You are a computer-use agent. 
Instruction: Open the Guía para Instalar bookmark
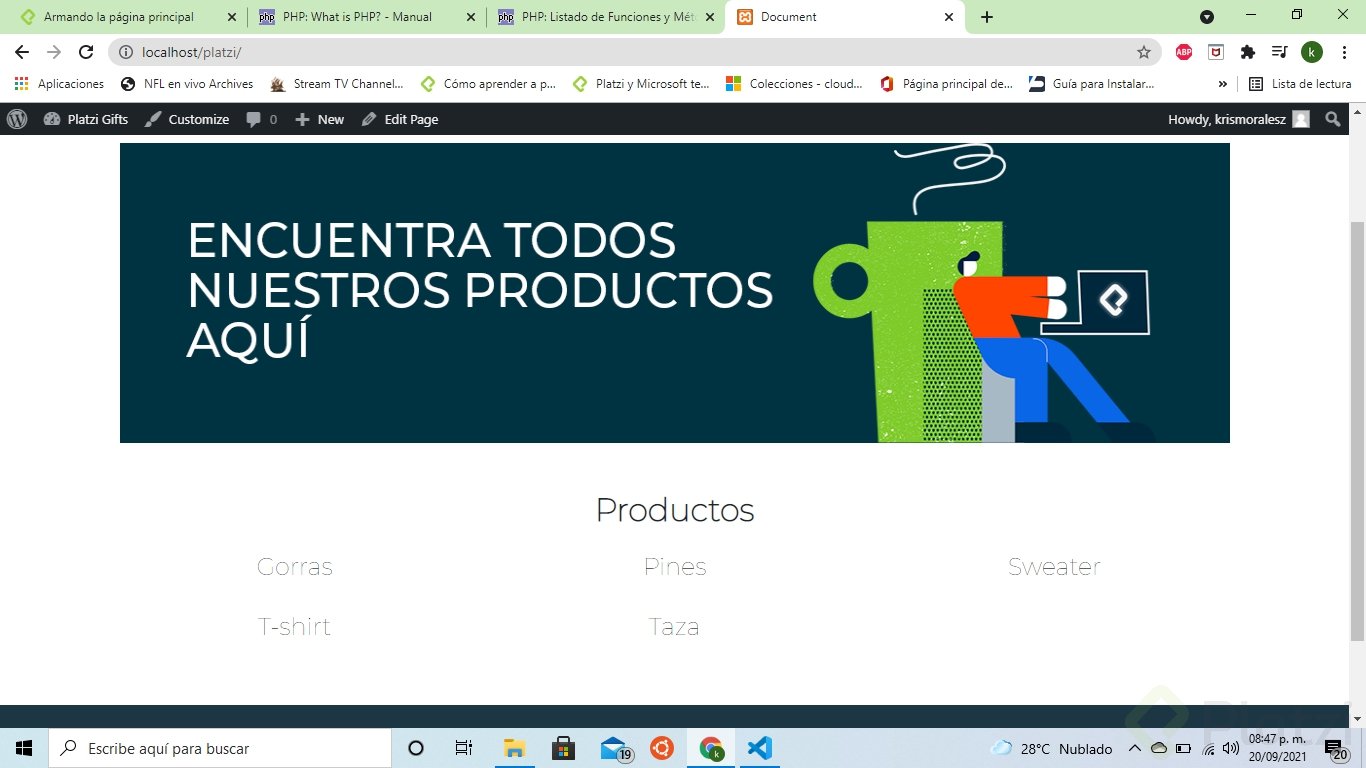1091,84
